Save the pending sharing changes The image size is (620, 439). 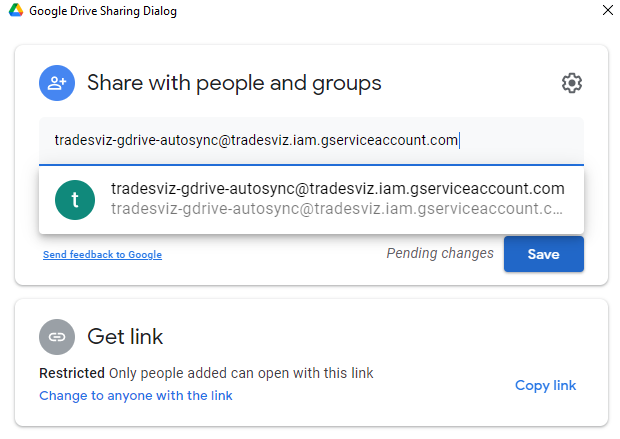click(x=544, y=254)
